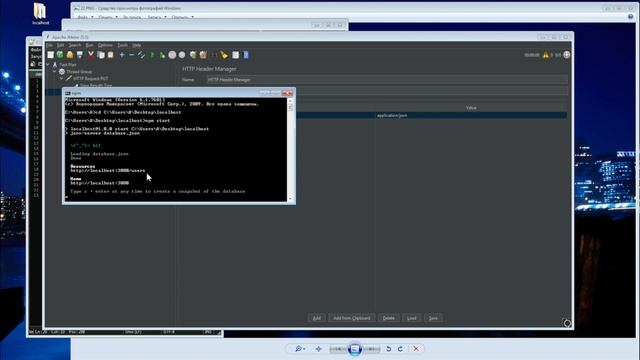This screenshot has width=640, height=360.
Task: Open the Запись dropdown in photo viewer
Action: [157, 18]
